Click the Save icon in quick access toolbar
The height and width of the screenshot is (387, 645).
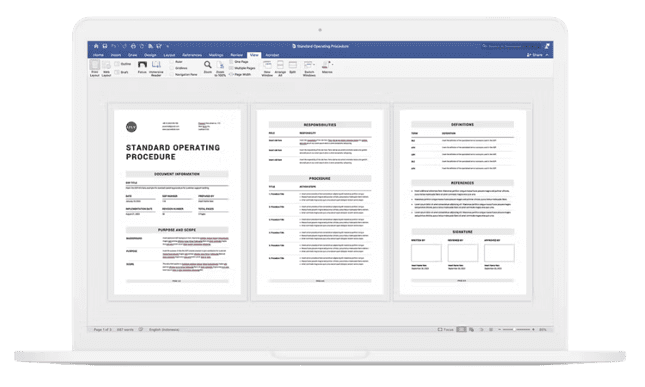pyautogui.click(x=105, y=46)
